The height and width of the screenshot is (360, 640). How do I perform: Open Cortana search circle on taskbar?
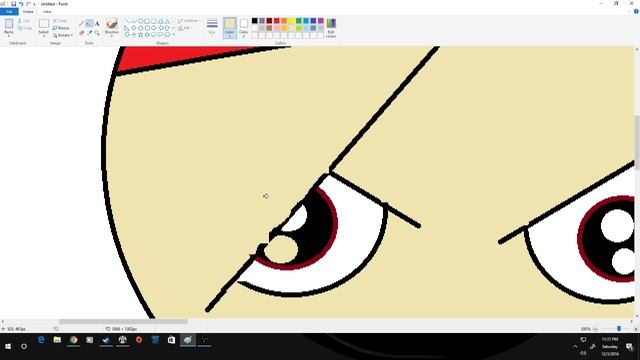tap(24, 346)
